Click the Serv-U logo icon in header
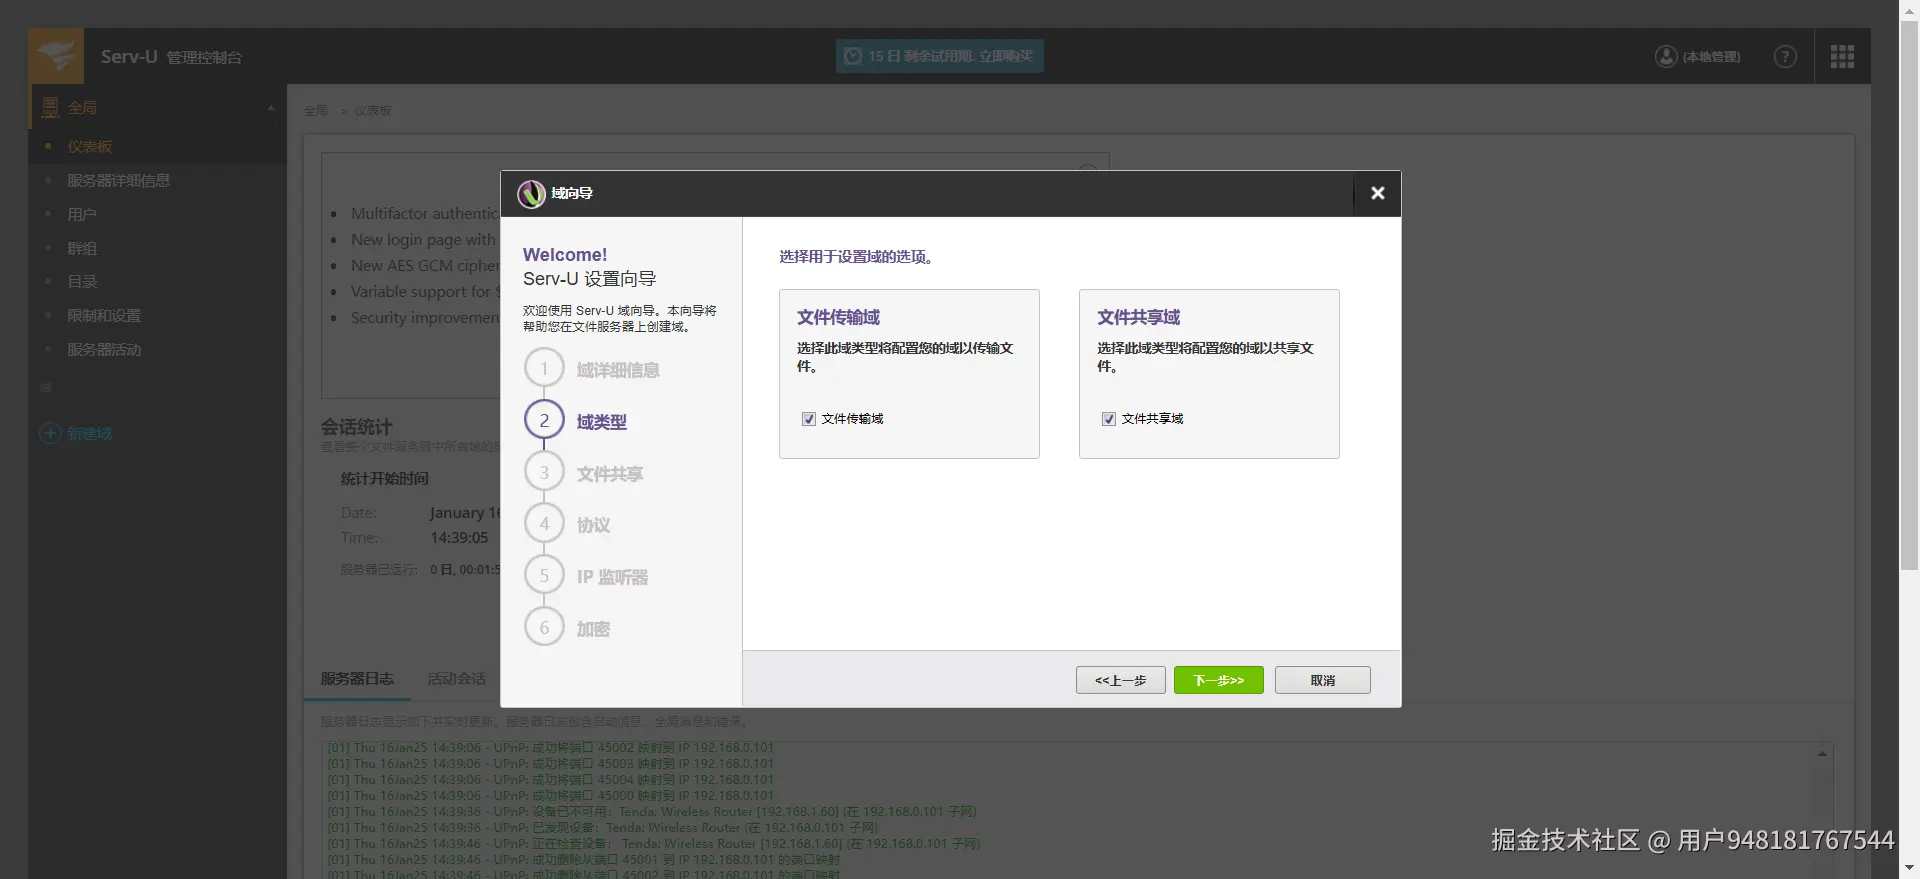 (57, 56)
